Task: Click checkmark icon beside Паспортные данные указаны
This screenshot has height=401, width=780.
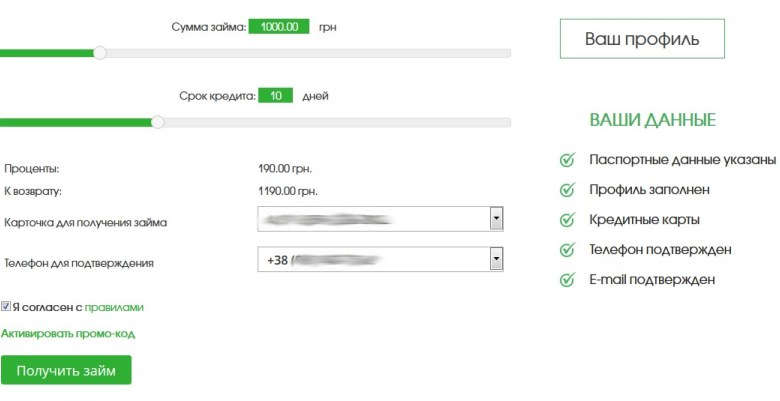Action: pos(567,159)
